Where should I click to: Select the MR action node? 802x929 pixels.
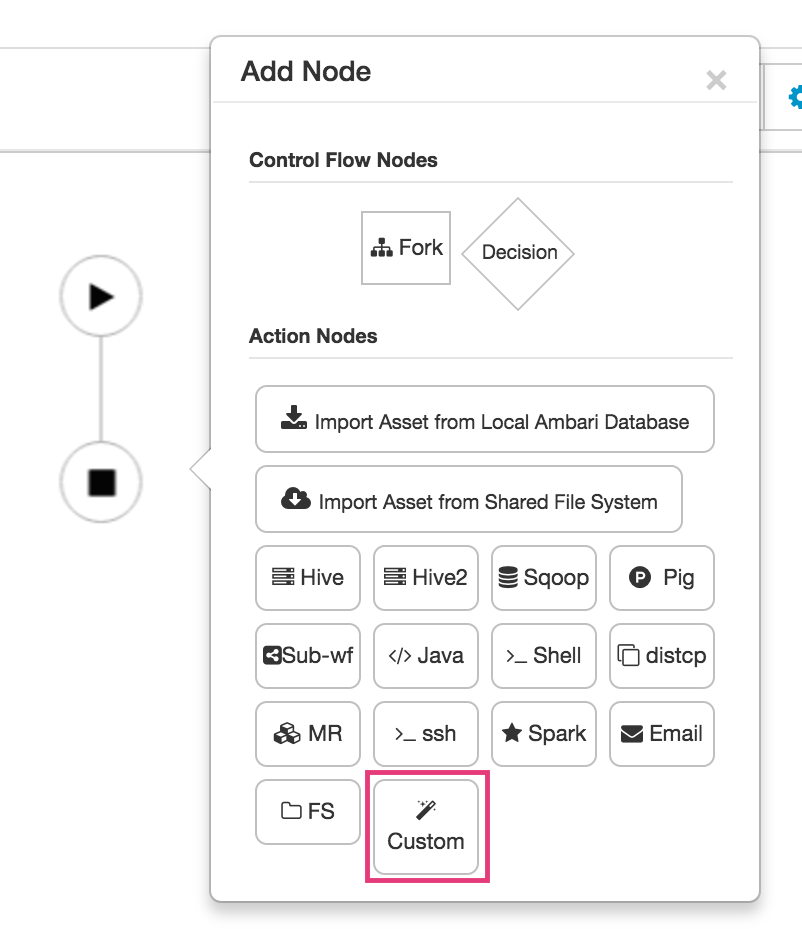pos(307,734)
